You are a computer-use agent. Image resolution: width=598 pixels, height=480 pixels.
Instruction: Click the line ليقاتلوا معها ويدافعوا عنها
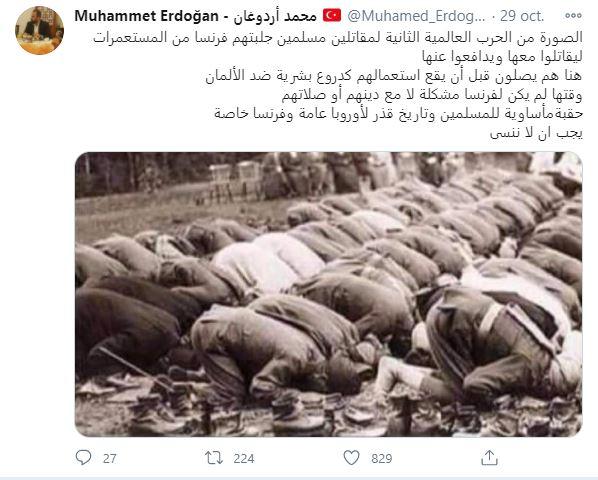(x=502, y=57)
